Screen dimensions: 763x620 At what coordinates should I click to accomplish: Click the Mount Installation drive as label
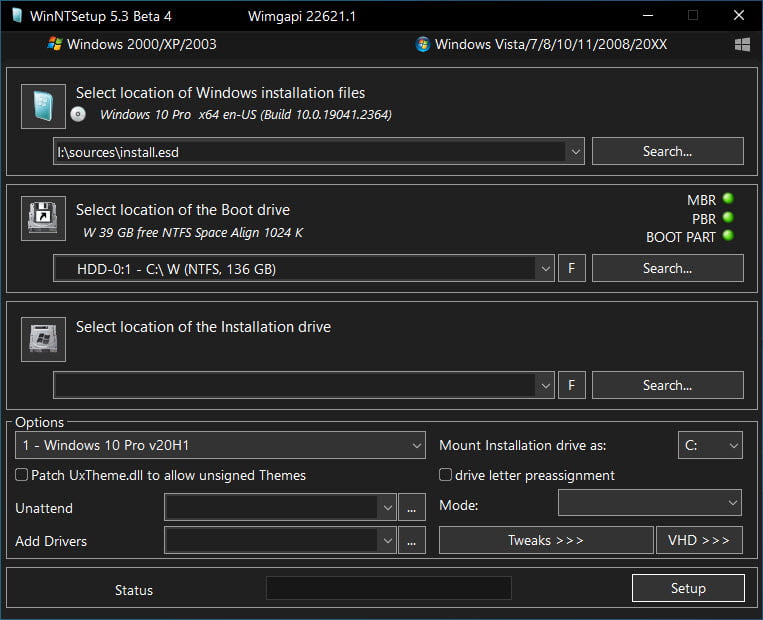tap(523, 445)
